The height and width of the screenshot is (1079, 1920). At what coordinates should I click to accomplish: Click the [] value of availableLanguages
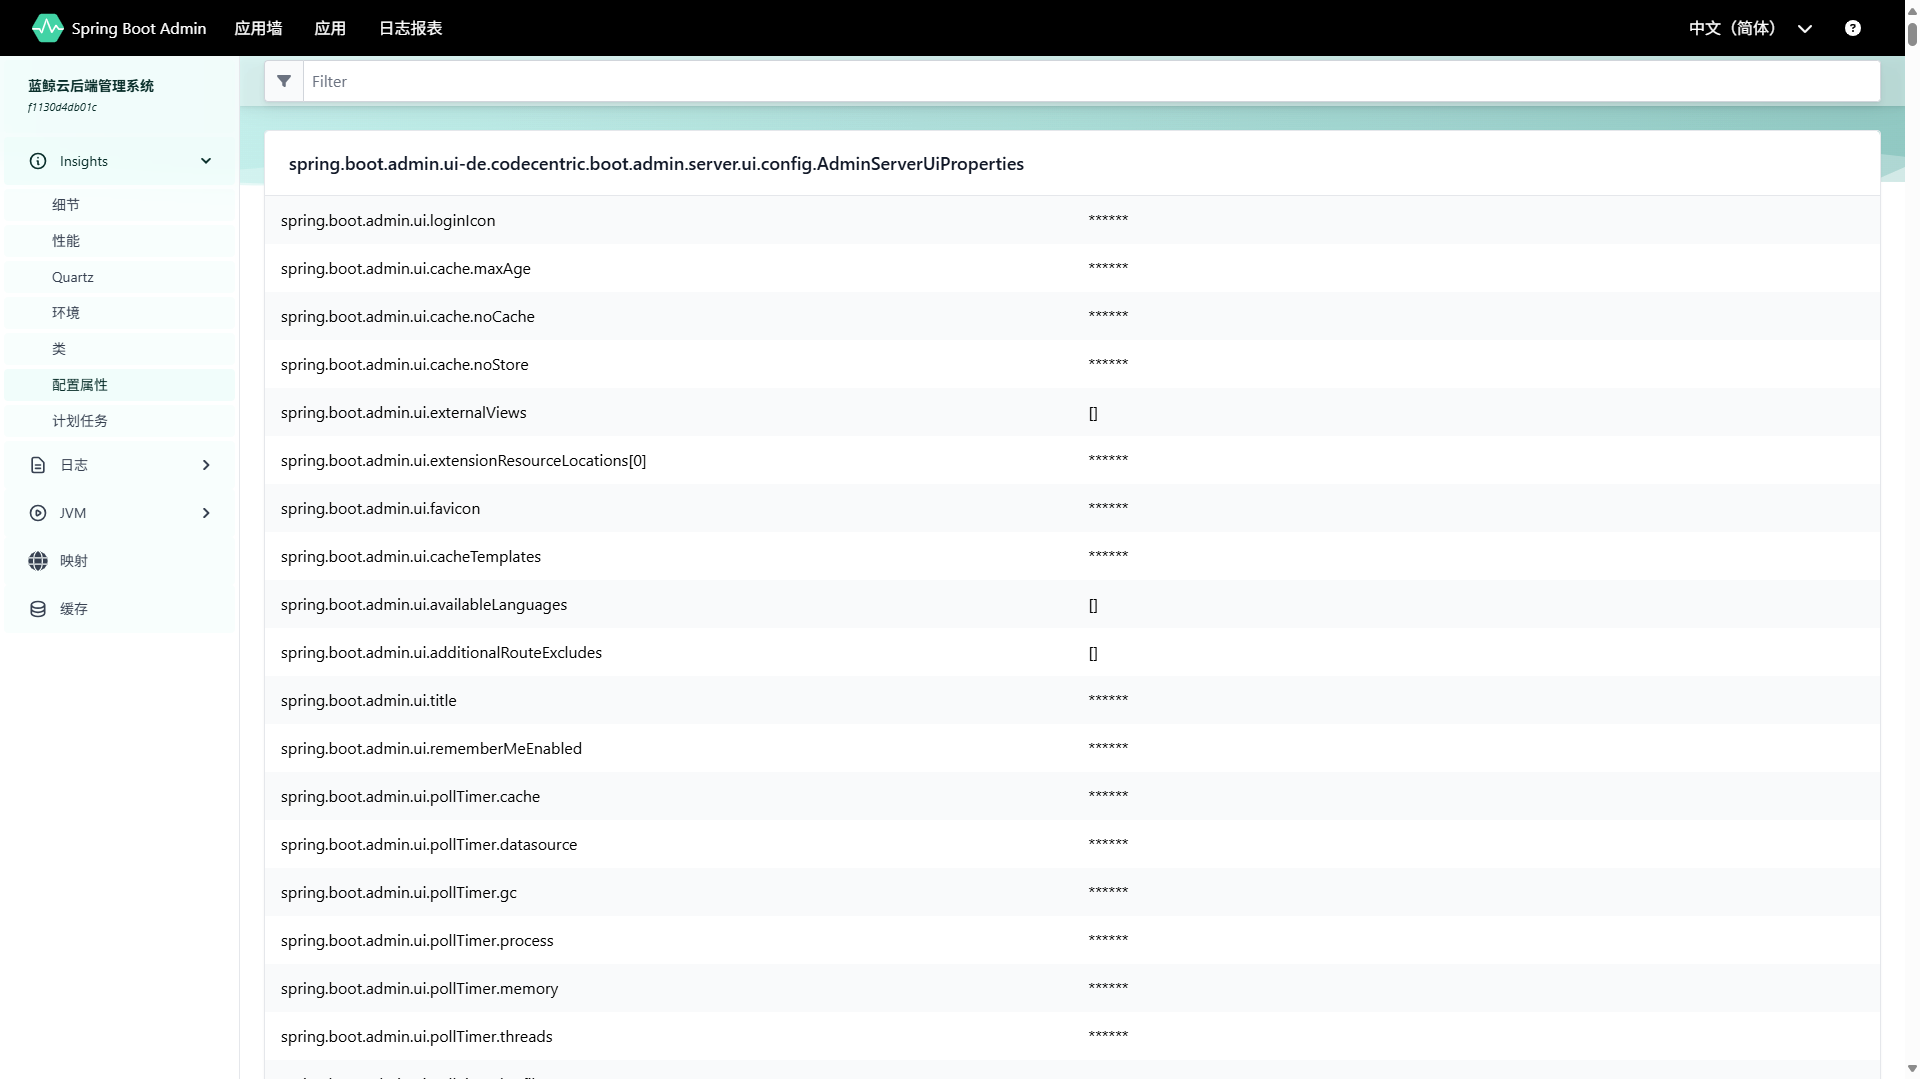click(x=1093, y=605)
